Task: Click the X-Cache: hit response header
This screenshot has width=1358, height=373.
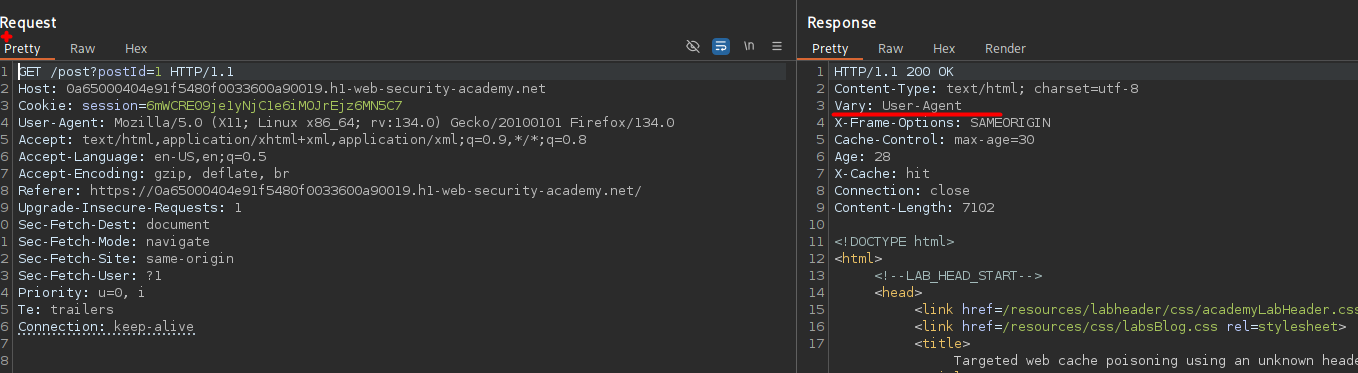Action: [882, 174]
